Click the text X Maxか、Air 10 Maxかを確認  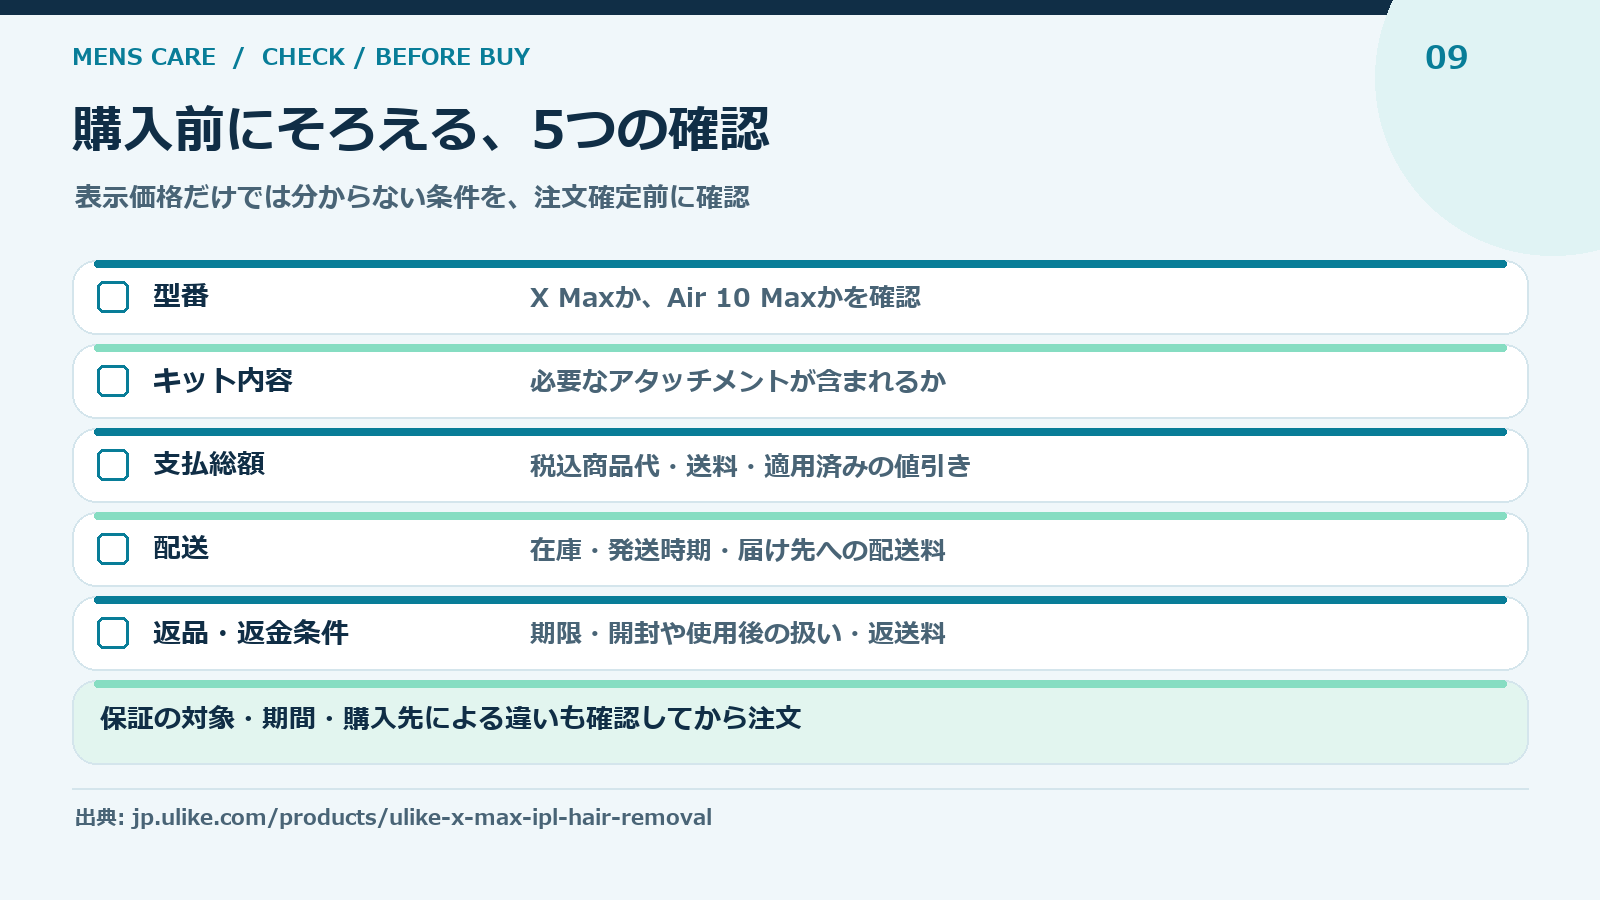click(x=725, y=298)
